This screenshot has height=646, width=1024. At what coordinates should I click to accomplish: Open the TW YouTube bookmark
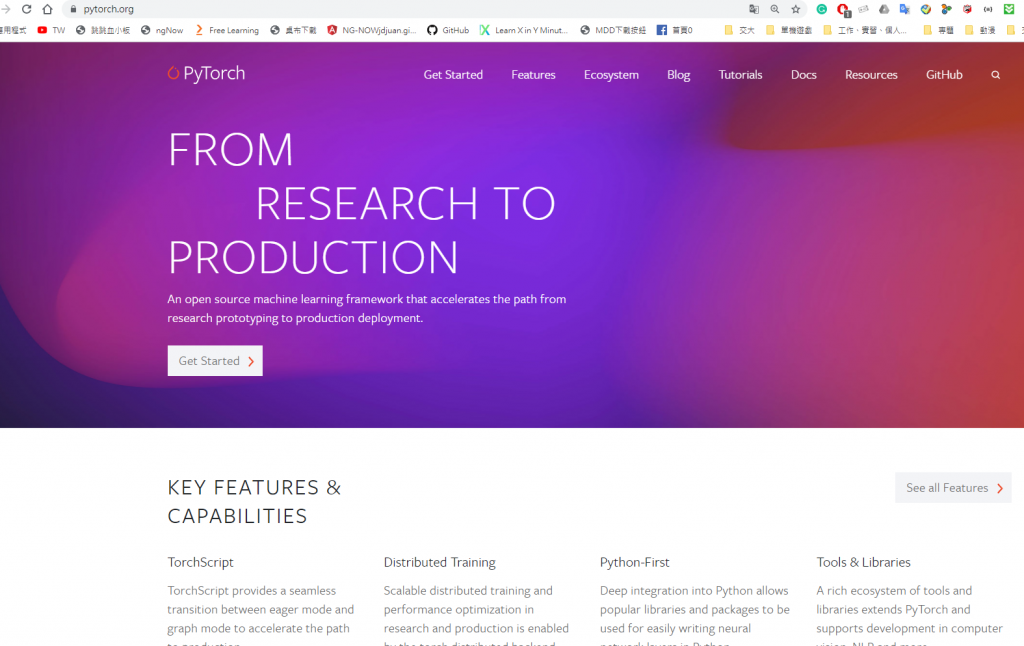51,30
